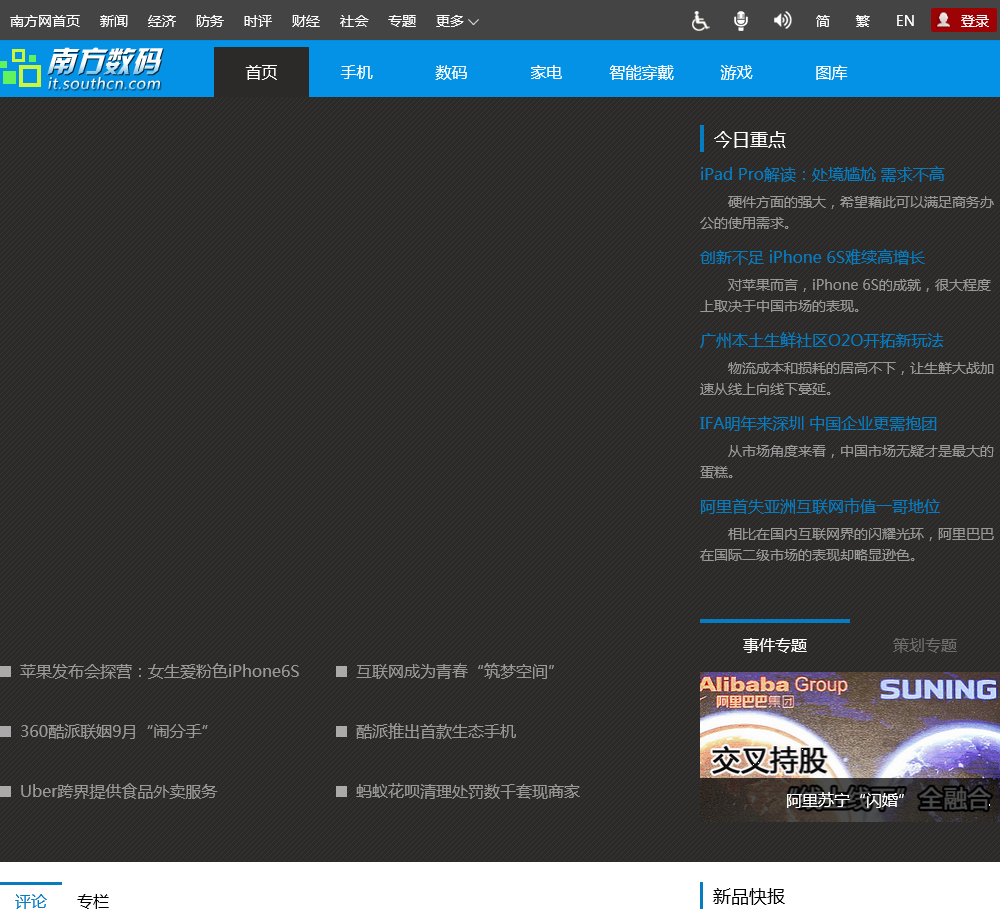
Task: Open article IFA明年来深圳 中国企业更需抱团
Action: [x=818, y=423]
